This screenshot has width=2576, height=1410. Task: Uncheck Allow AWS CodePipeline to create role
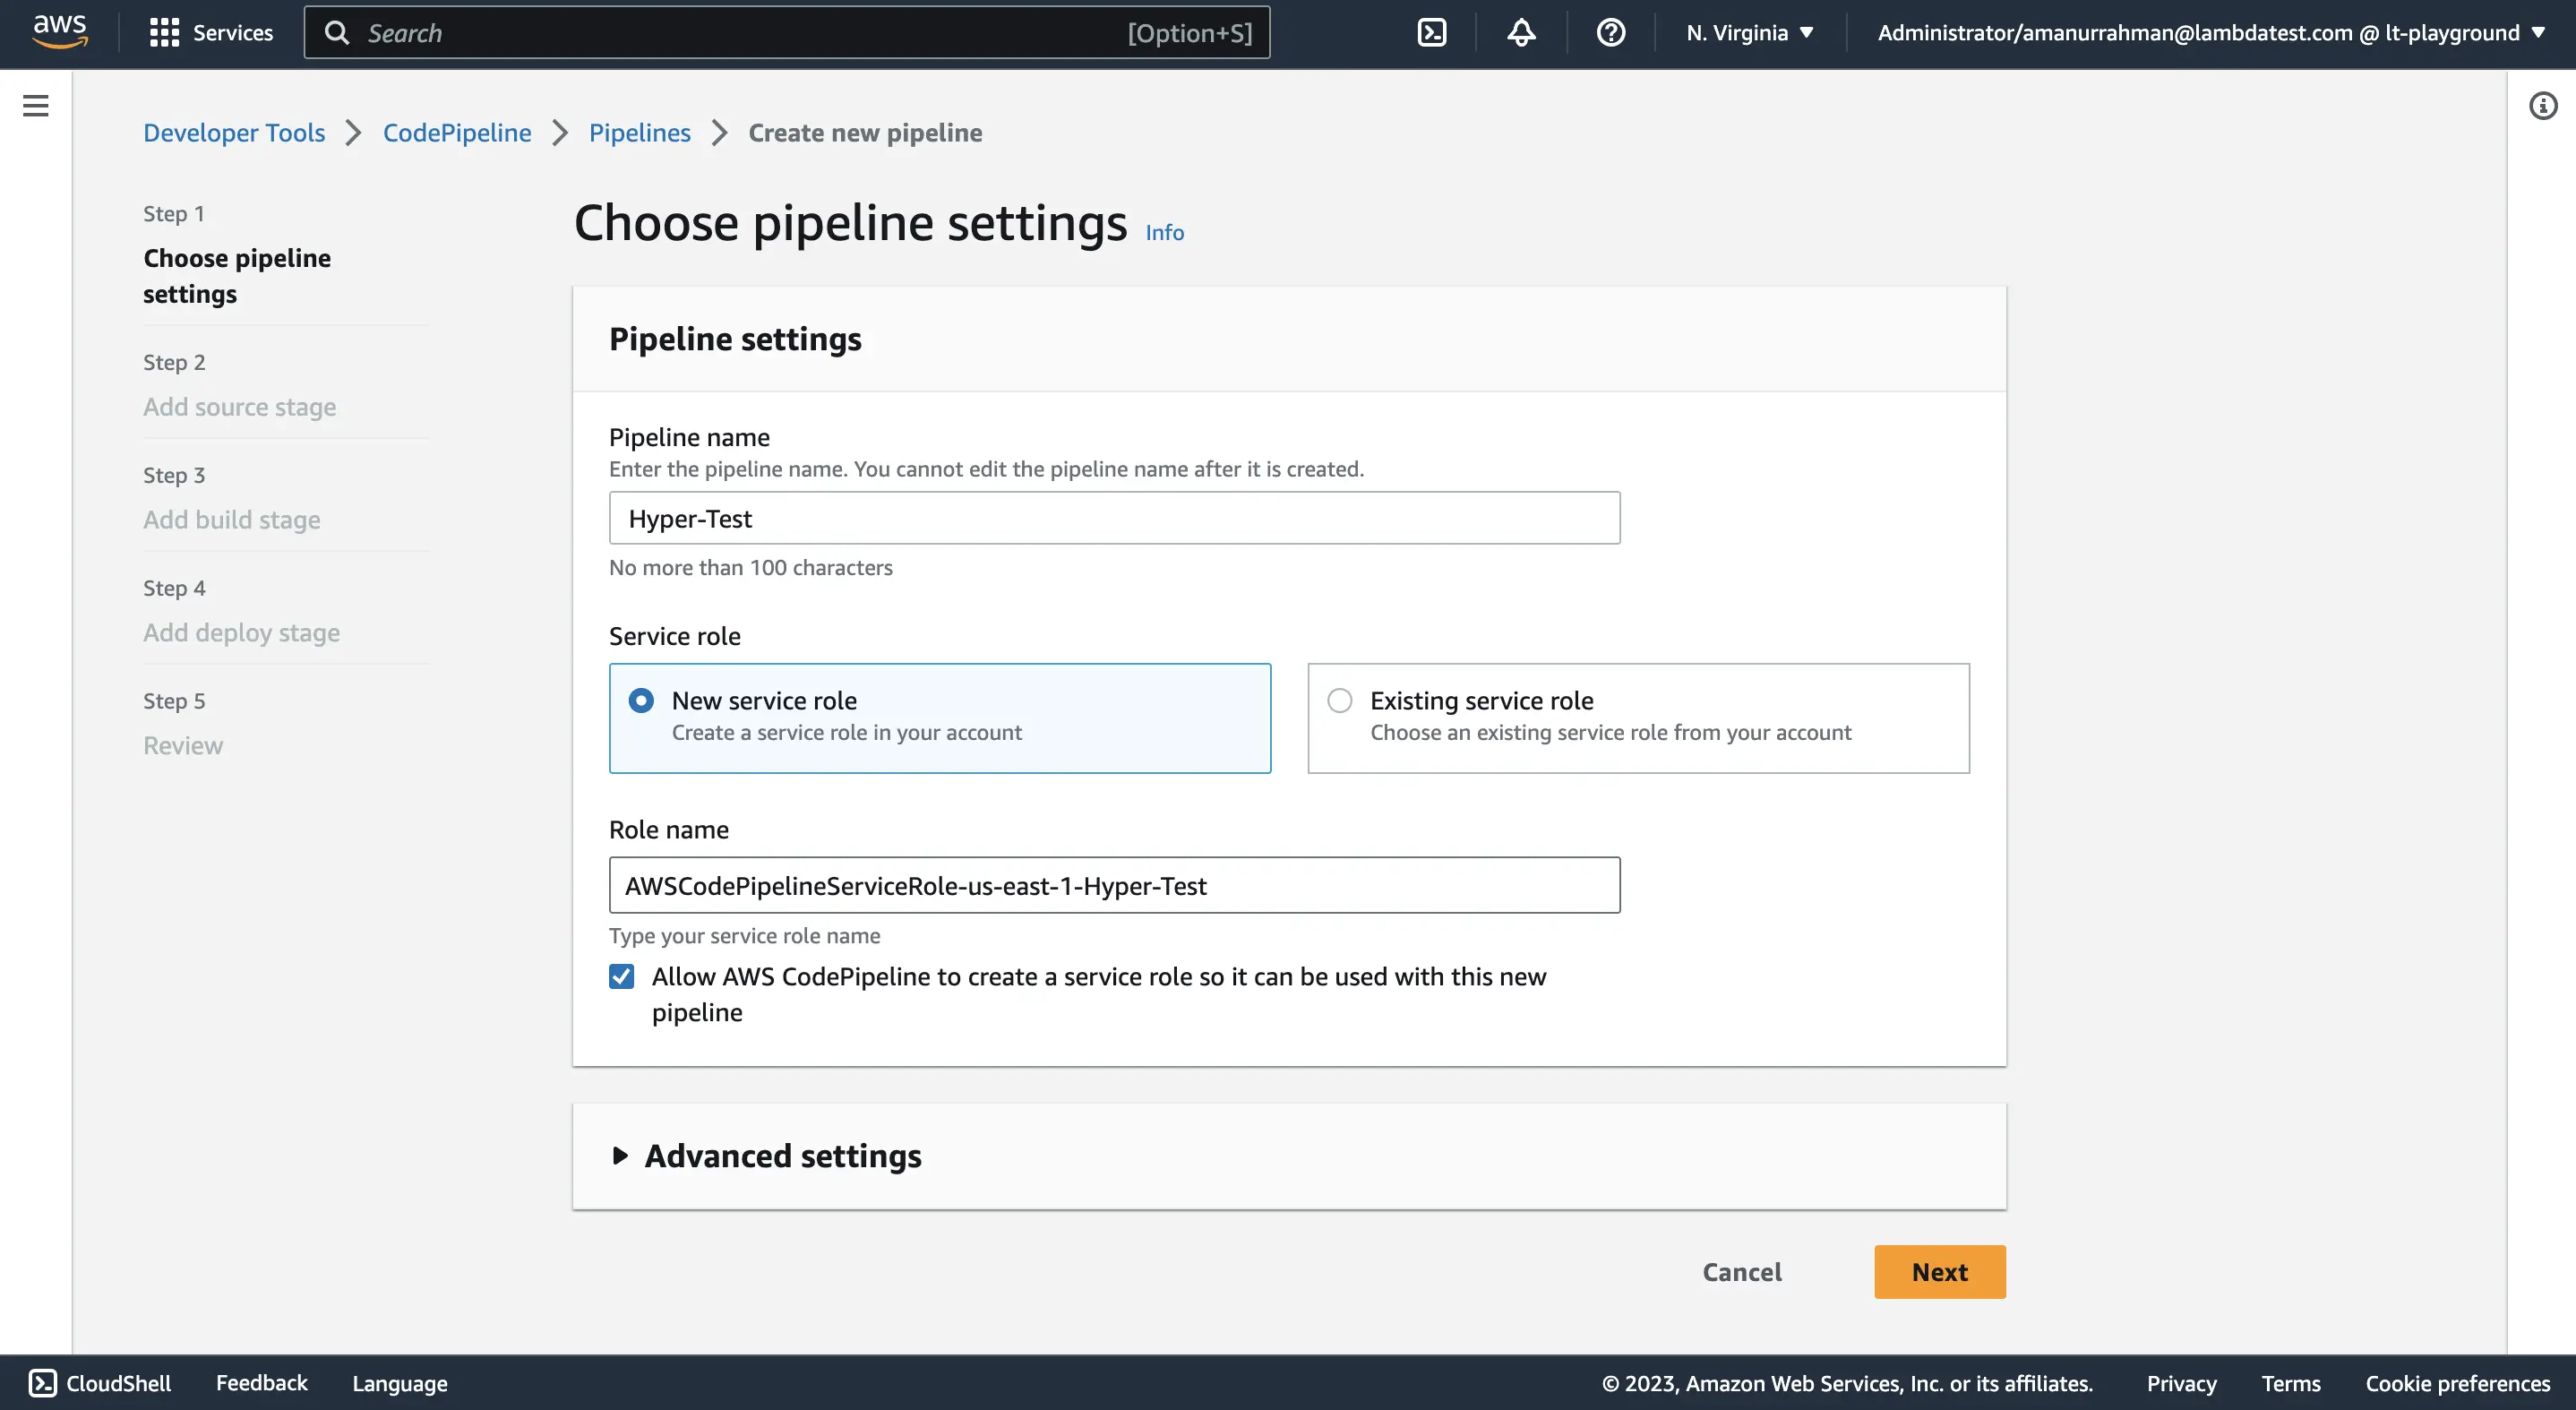pyautogui.click(x=621, y=977)
